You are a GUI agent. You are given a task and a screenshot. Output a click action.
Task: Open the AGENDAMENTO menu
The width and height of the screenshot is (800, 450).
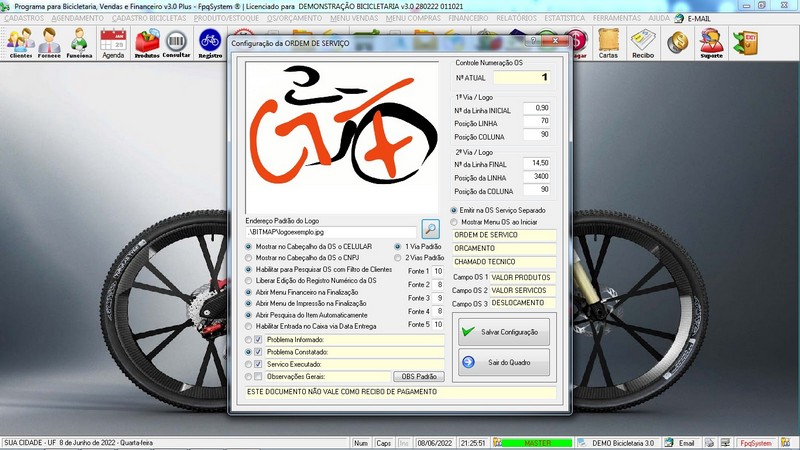pyautogui.click(x=78, y=18)
